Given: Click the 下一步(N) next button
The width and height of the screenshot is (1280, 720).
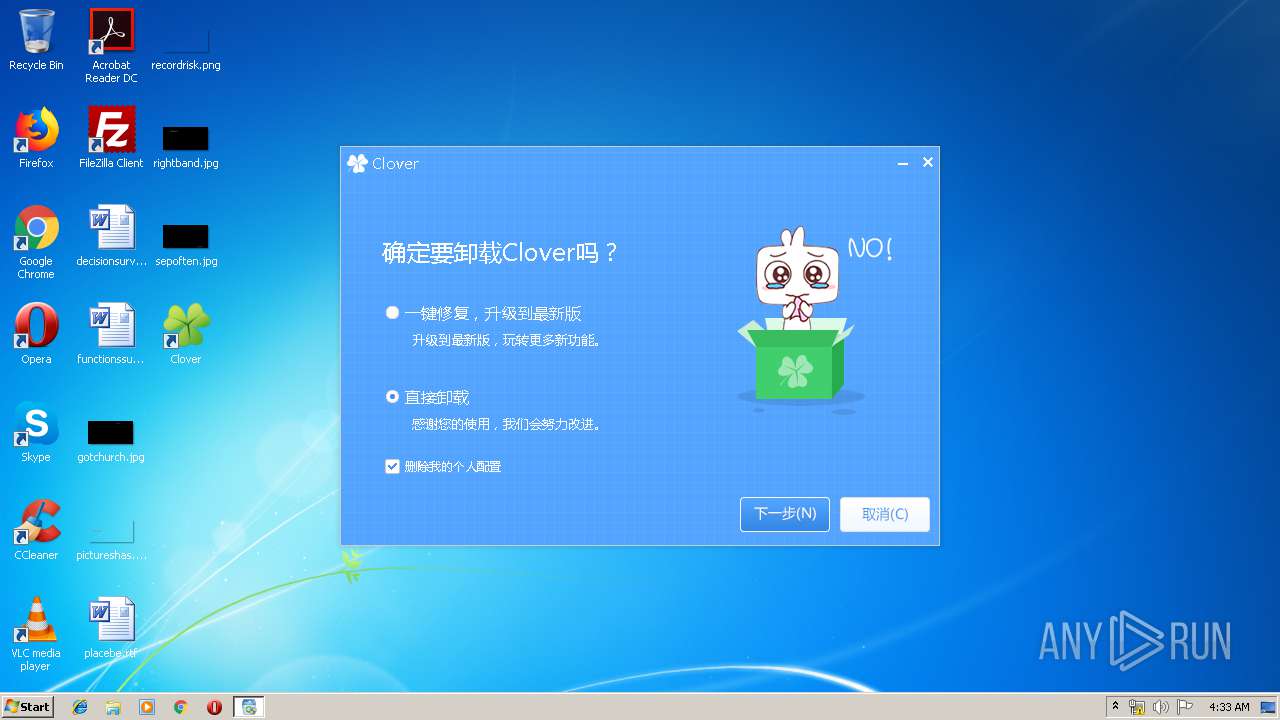Looking at the screenshot, I should [x=785, y=514].
